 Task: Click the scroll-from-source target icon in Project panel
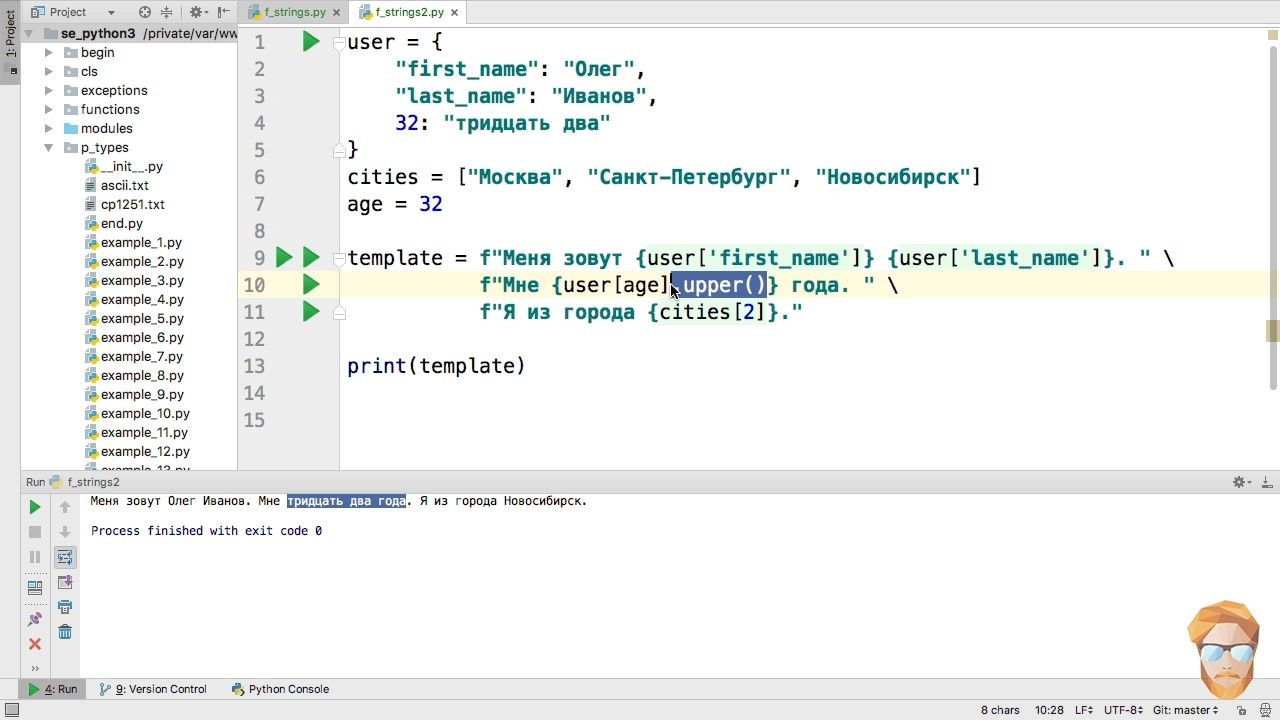(x=145, y=12)
